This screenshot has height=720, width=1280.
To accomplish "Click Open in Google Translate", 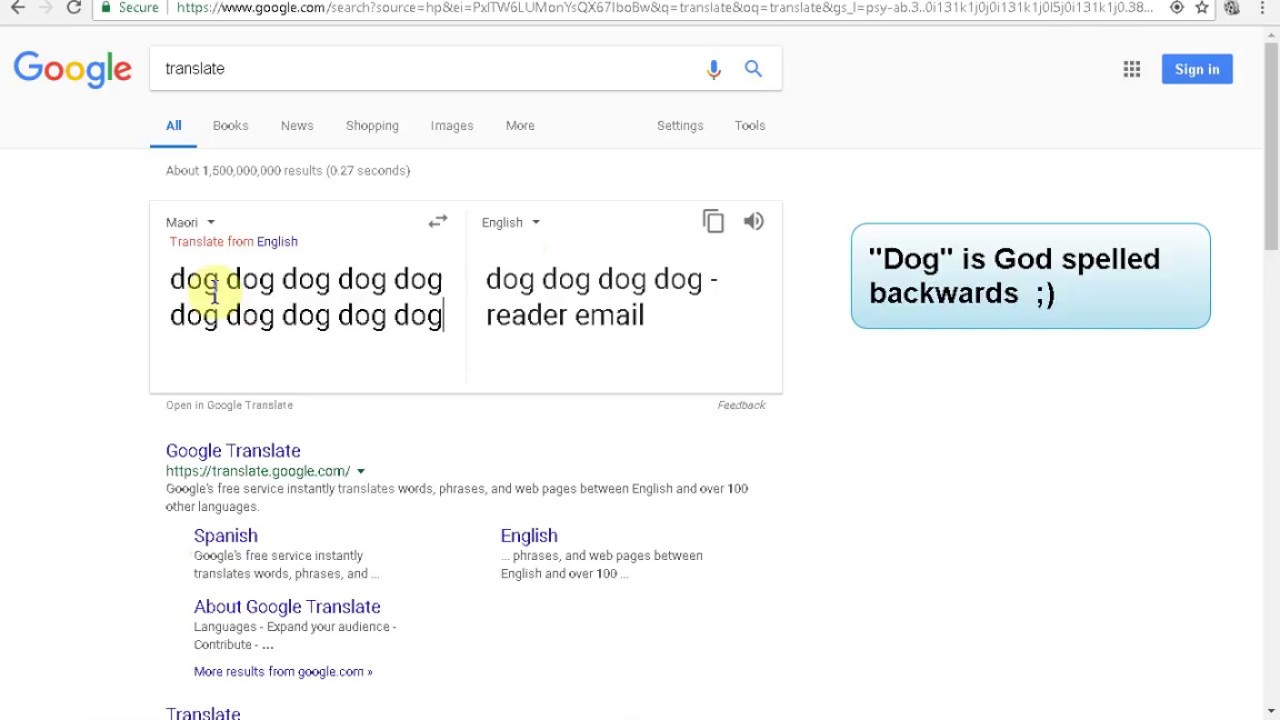I will 229,405.
